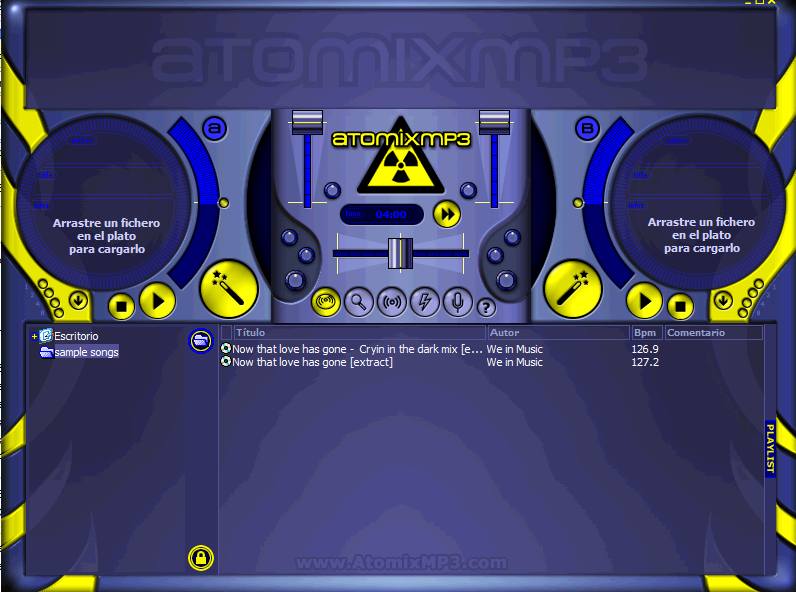
Task: Click Autor 'We in Music' for 126.9 track
Action: coord(514,349)
